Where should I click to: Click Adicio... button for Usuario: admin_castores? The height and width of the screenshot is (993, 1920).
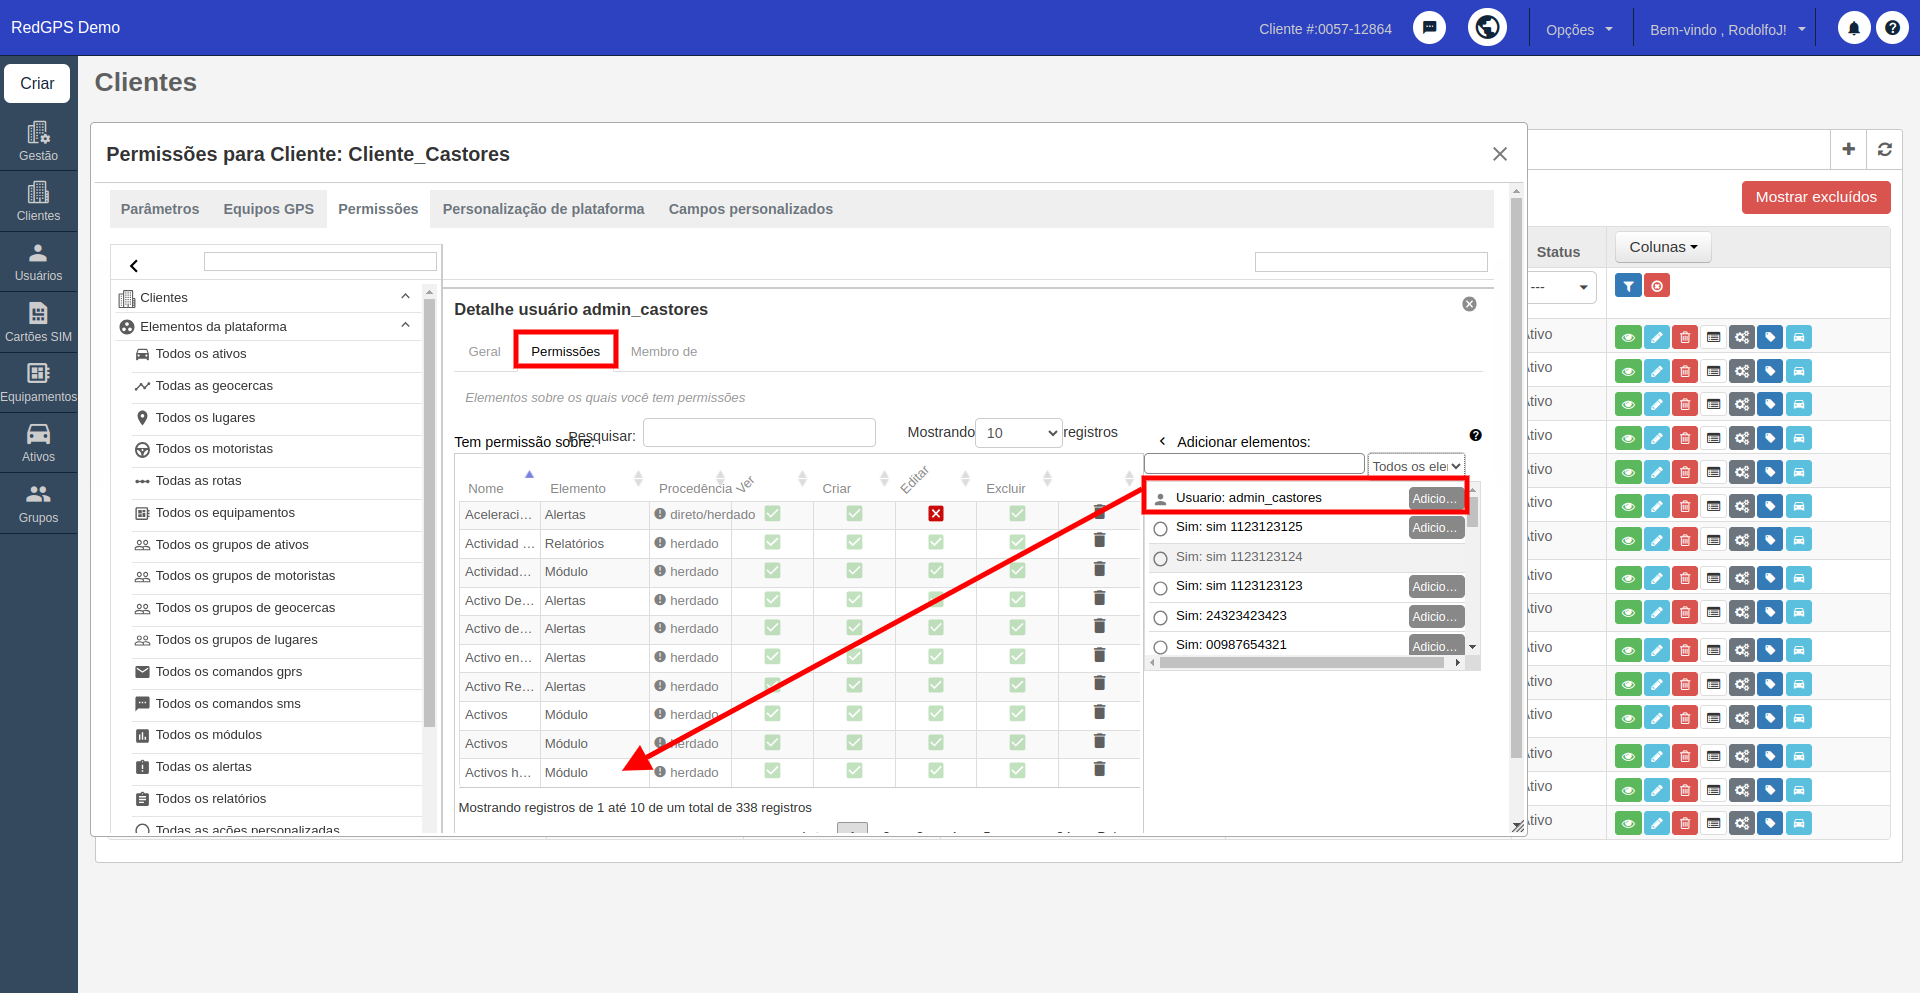pos(1435,499)
